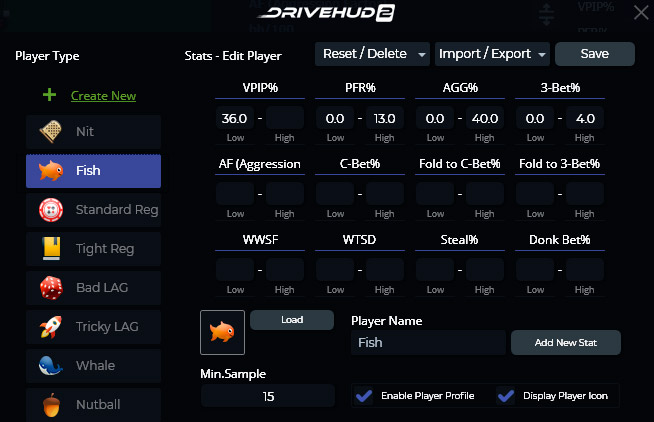Select the Nutball player type
Image resolution: width=654 pixels, height=422 pixels.
[x=93, y=405]
